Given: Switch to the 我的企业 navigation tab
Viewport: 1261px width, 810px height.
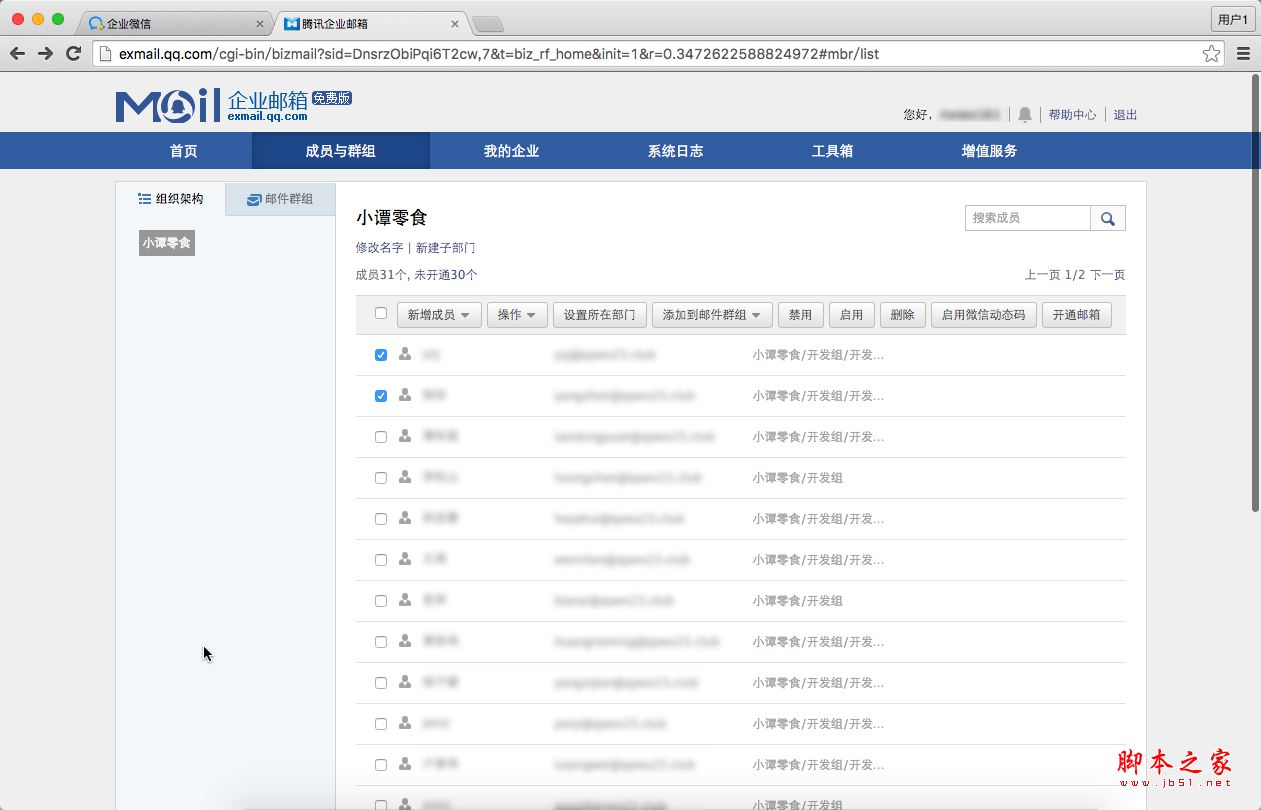Looking at the screenshot, I should [x=511, y=150].
